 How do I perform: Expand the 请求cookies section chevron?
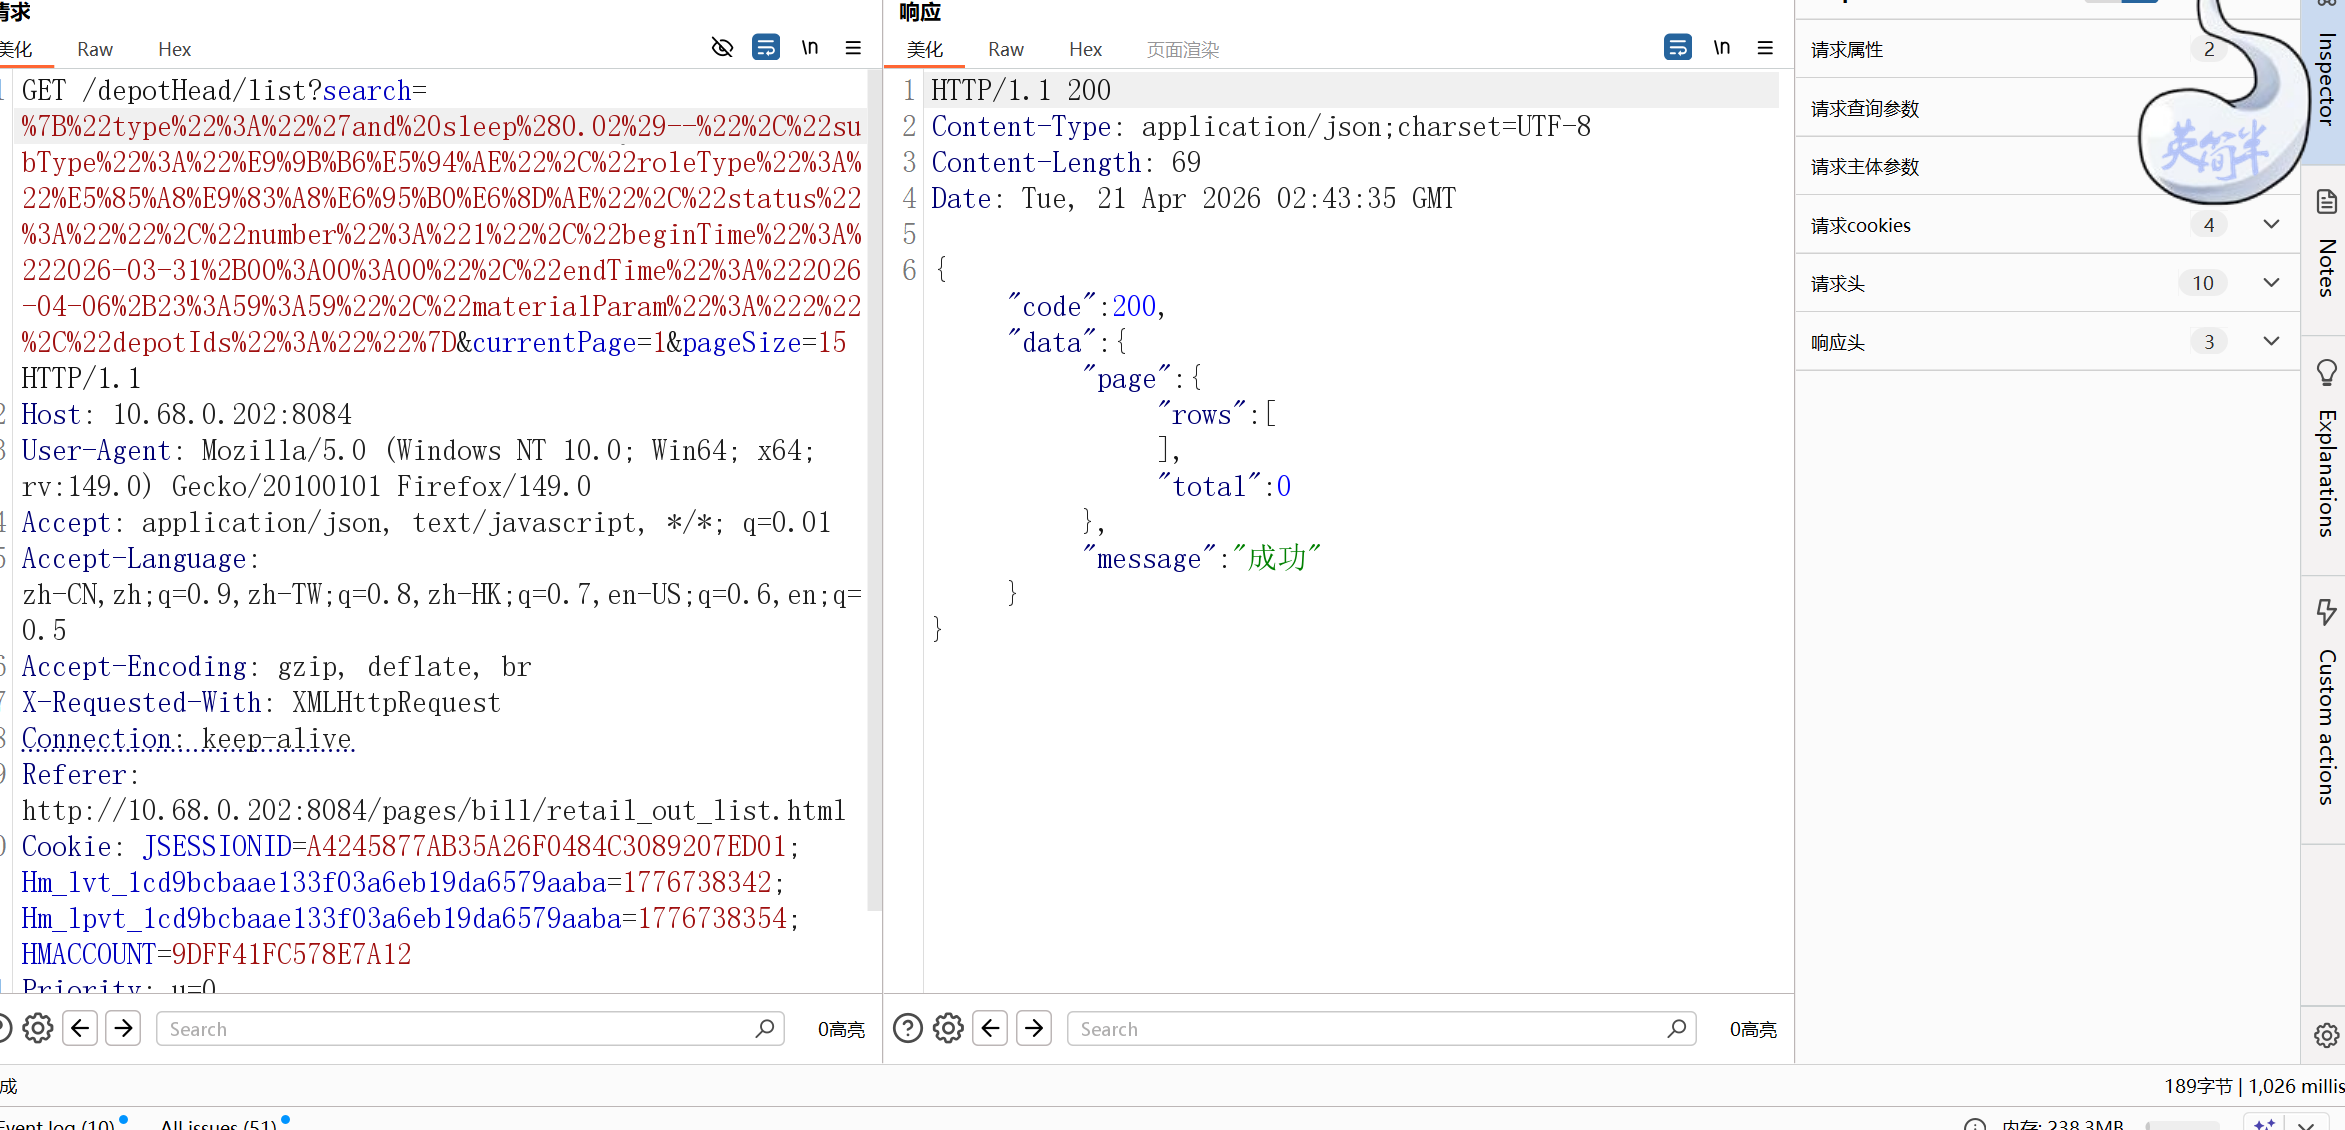click(2271, 225)
